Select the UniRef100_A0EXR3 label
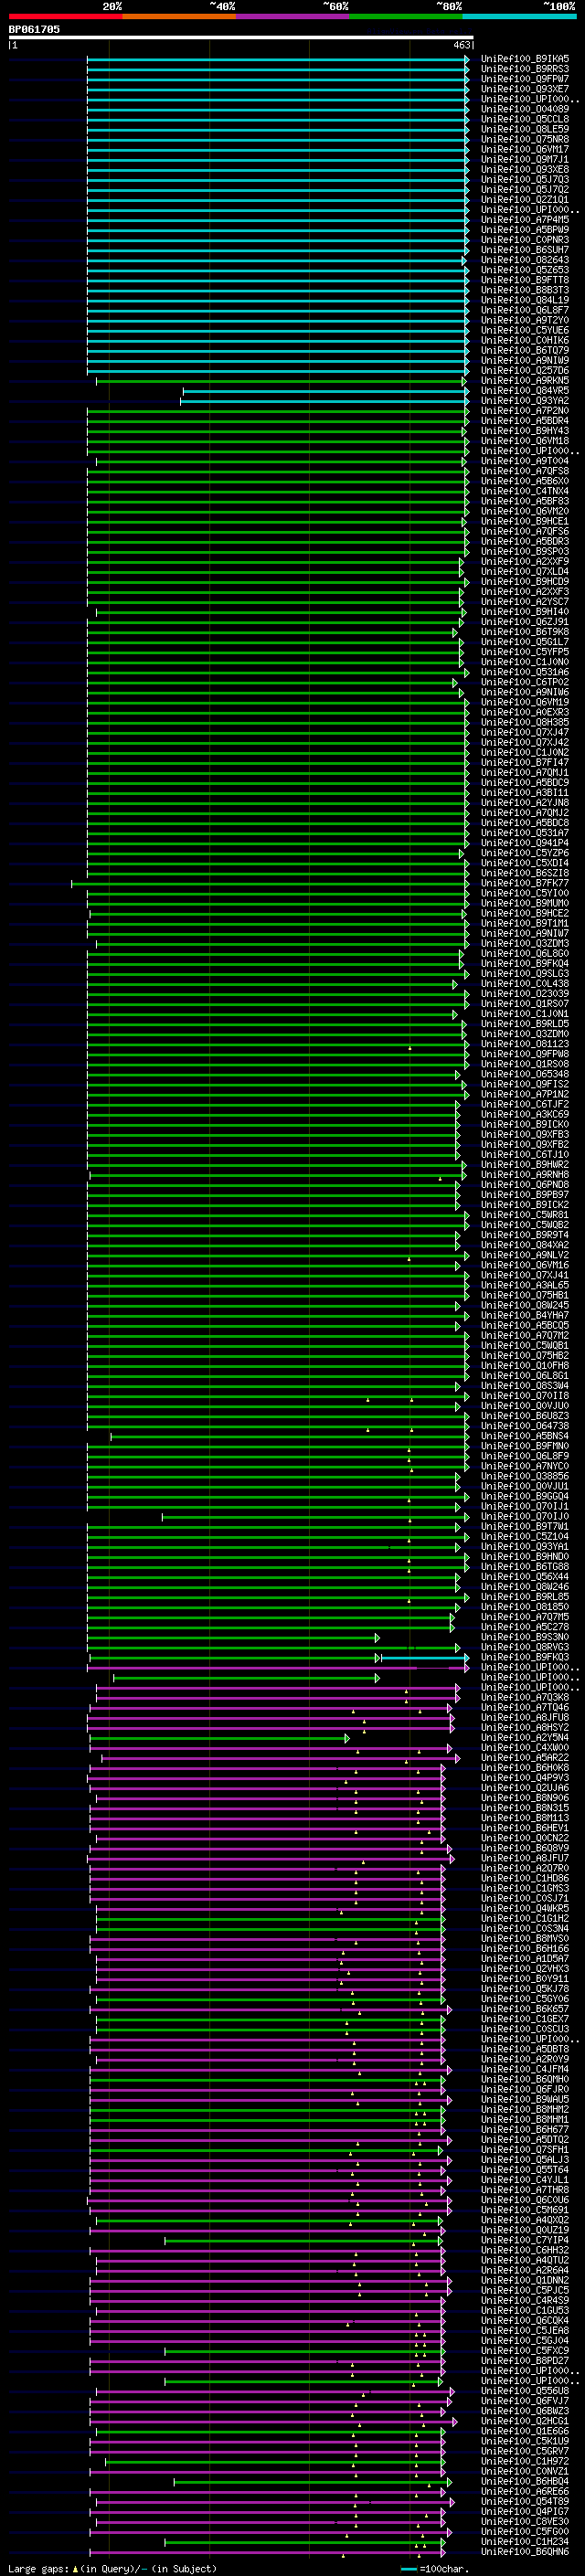 click(x=525, y=712)
